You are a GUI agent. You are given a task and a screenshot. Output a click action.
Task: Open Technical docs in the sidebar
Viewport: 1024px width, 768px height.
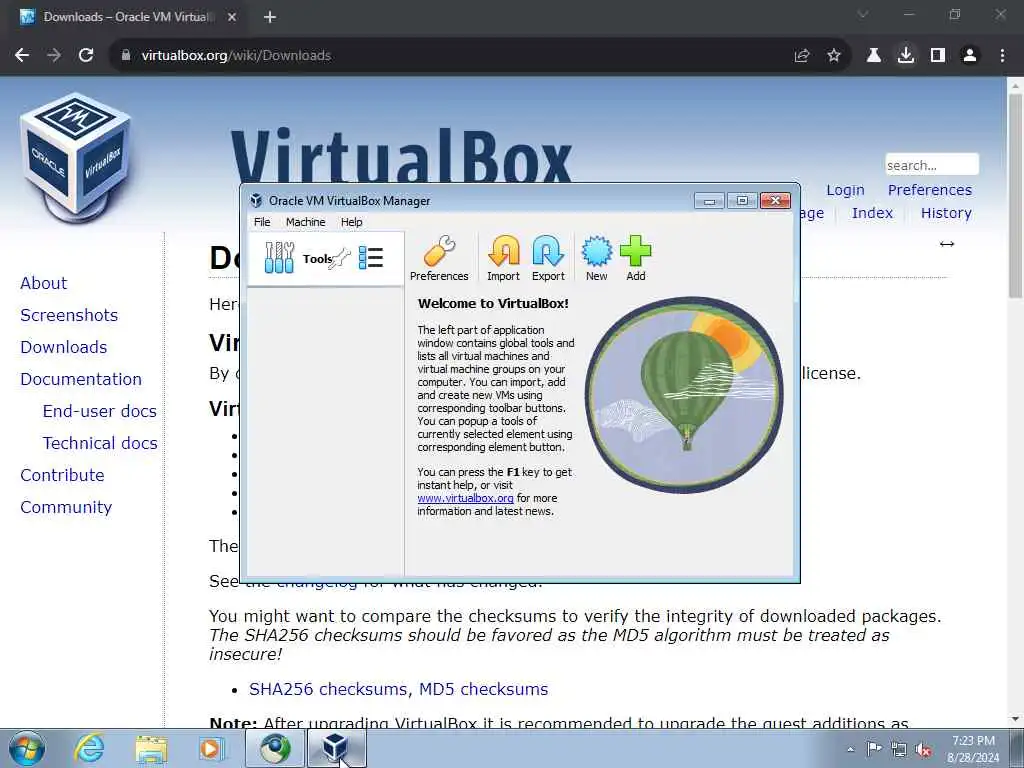pos(100,443)
